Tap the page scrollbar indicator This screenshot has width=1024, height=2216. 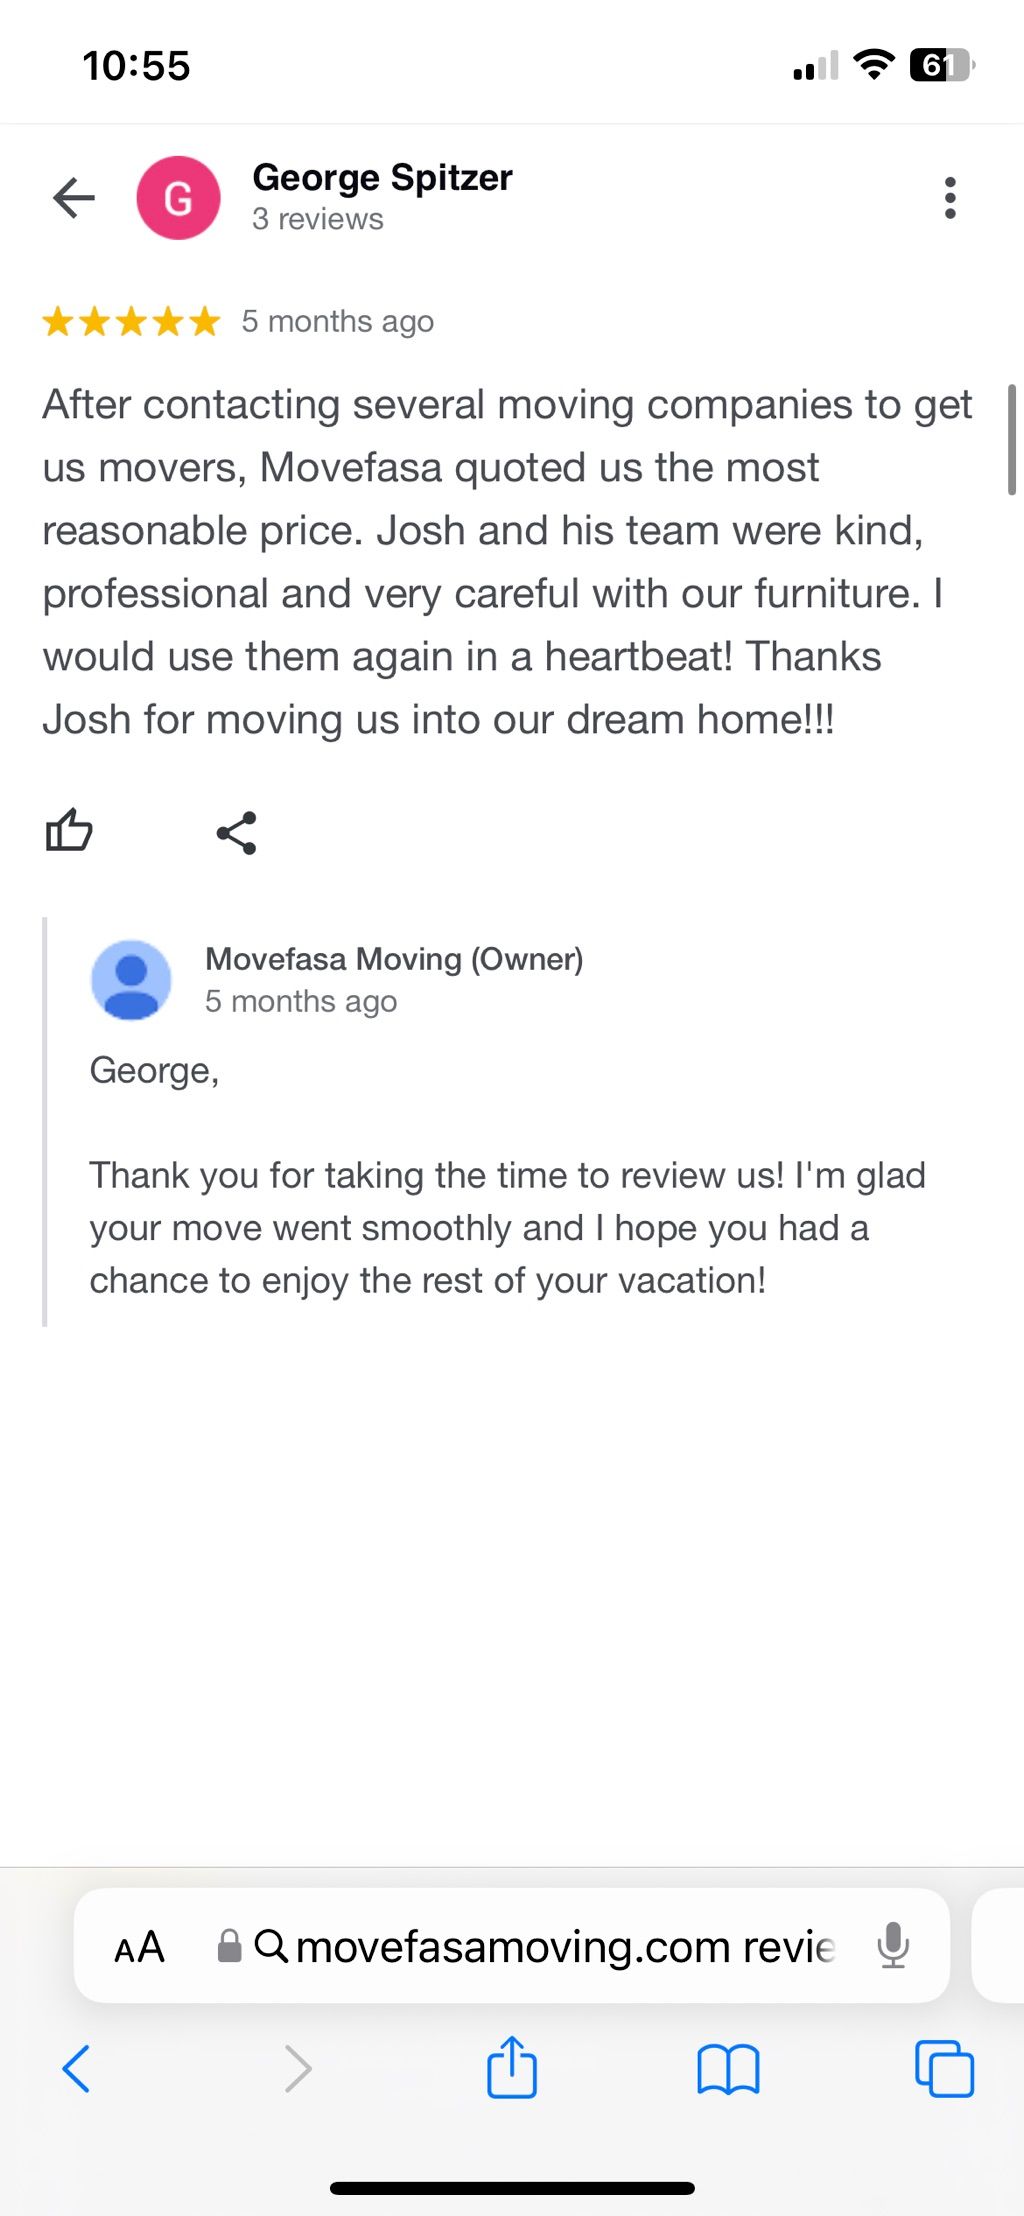click(1012, 440)
